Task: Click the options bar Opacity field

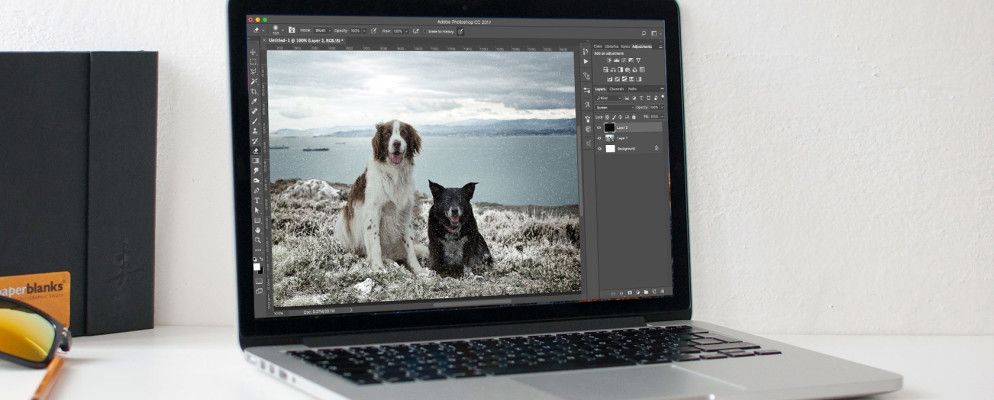Action: [356, 31]
